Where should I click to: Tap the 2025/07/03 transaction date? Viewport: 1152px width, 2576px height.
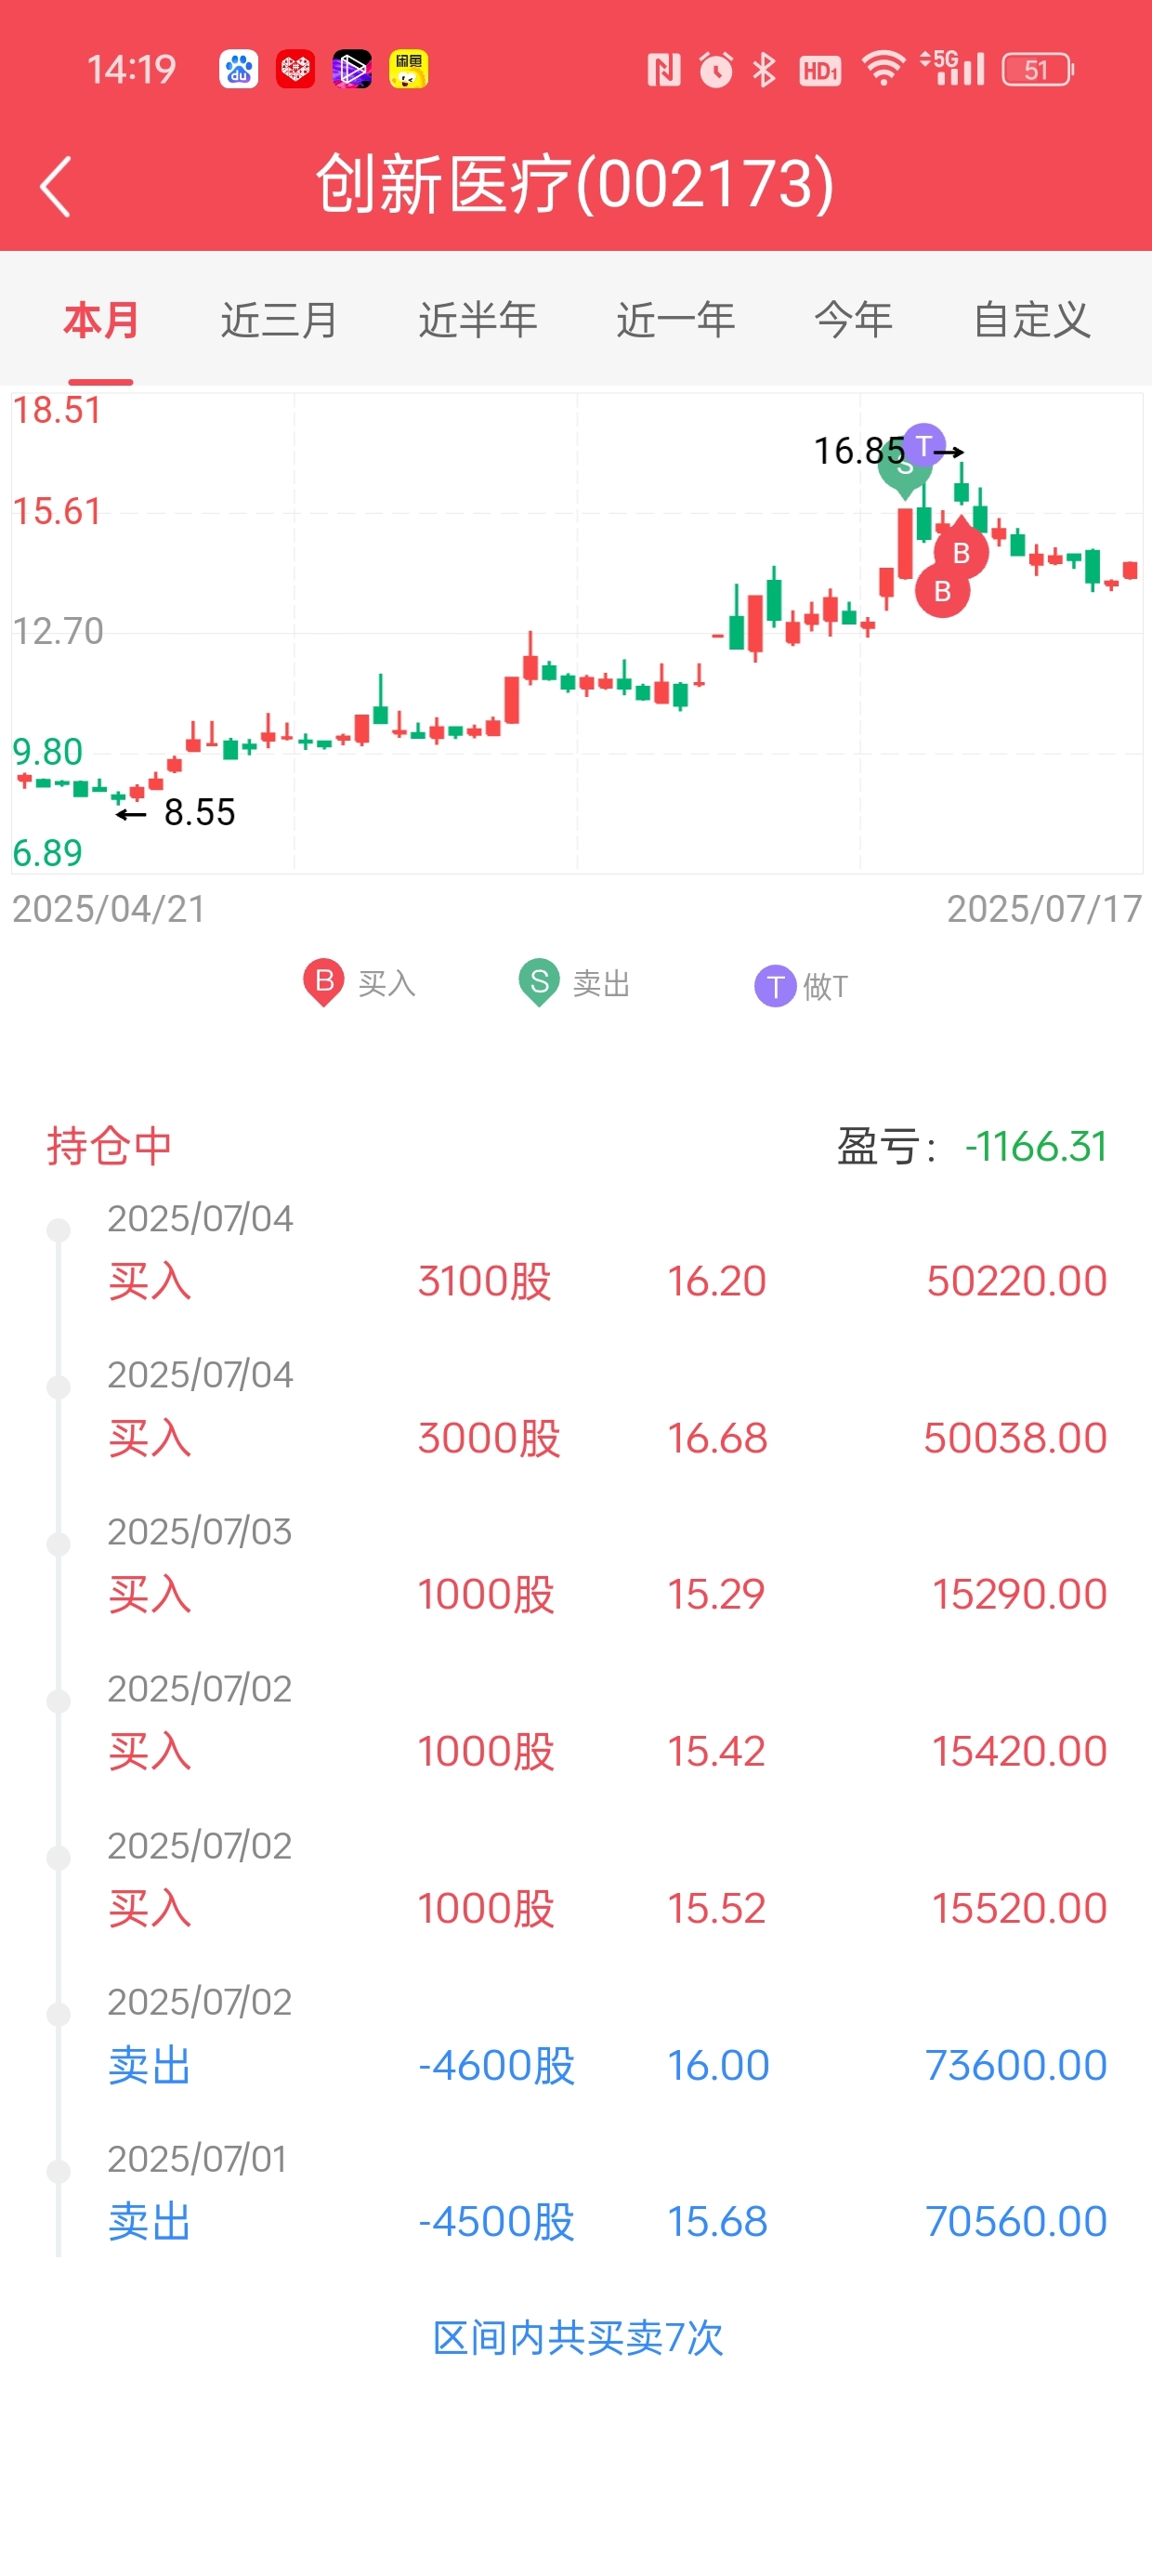pyautogui.click(x=199, y=1531)
